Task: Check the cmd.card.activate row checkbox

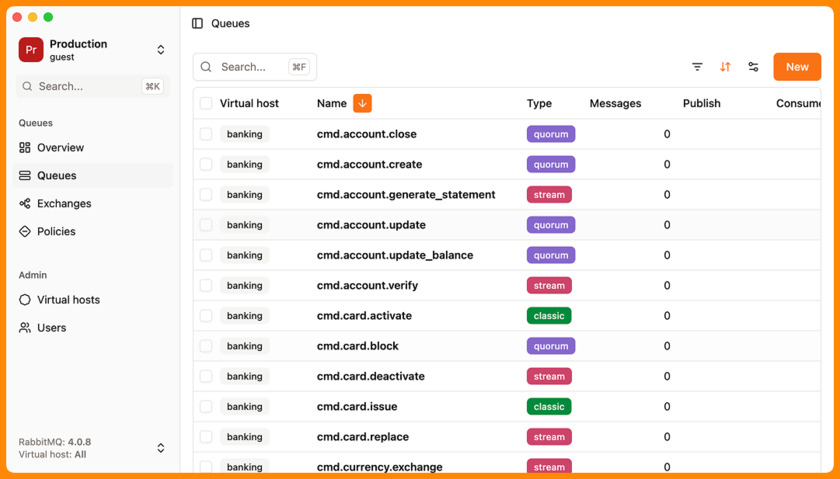Action: point(206,316)
